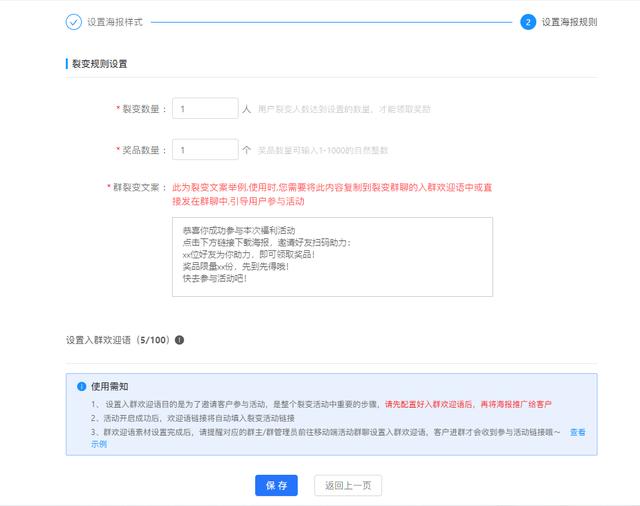
Task: Click the 裂变规则设置 section heading
Action: coord(99,64)
